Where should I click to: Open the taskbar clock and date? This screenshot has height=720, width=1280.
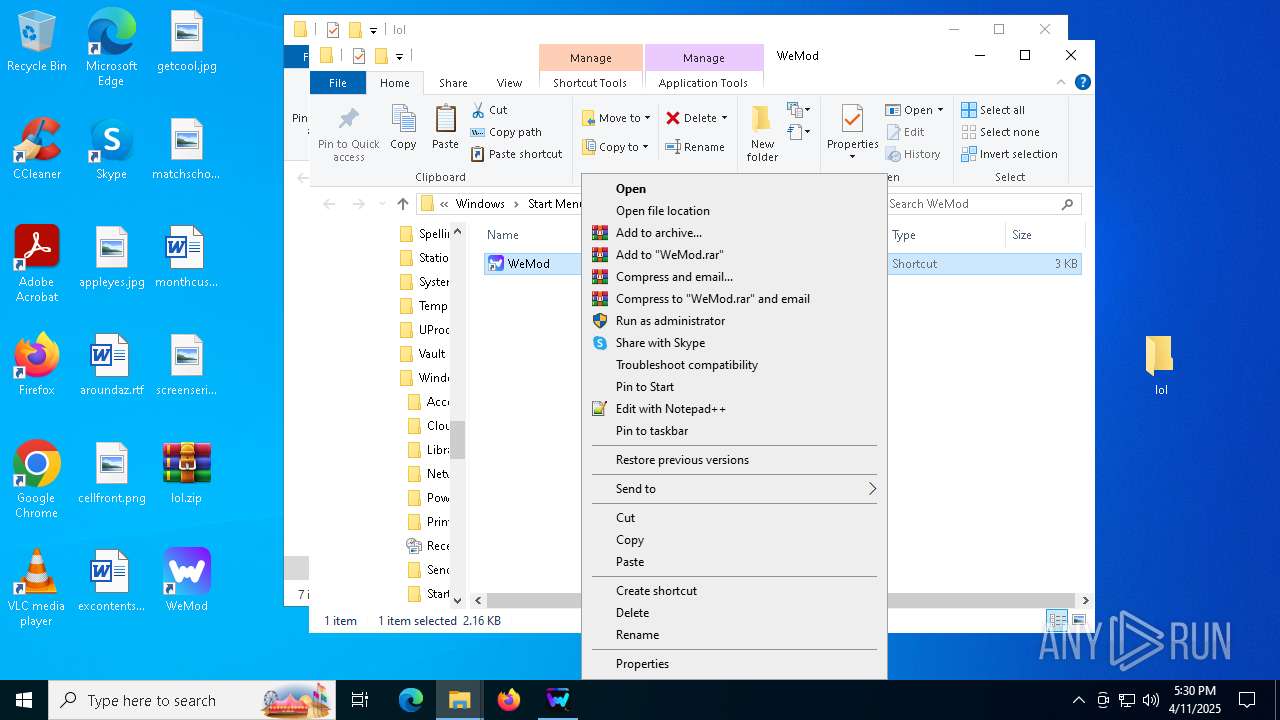coord(1194,700)
